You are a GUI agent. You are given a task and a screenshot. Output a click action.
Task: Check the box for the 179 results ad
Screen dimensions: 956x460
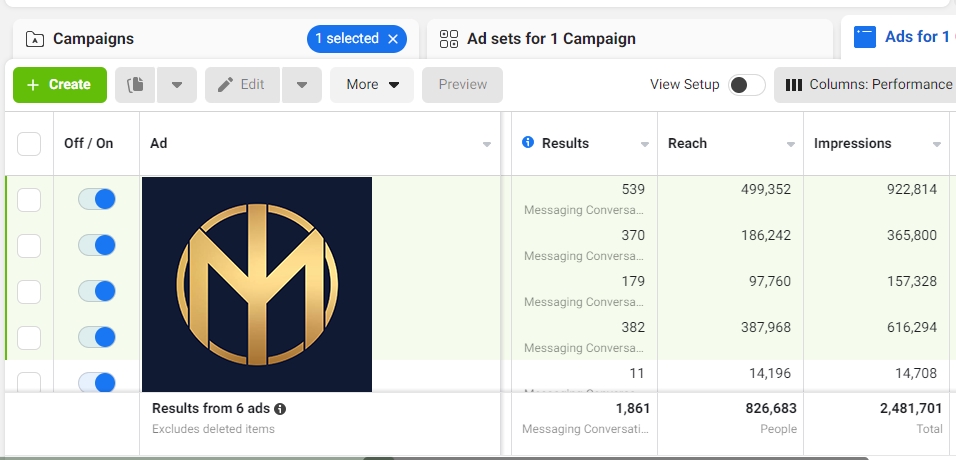pyautogui.click(x=29, y=292)
